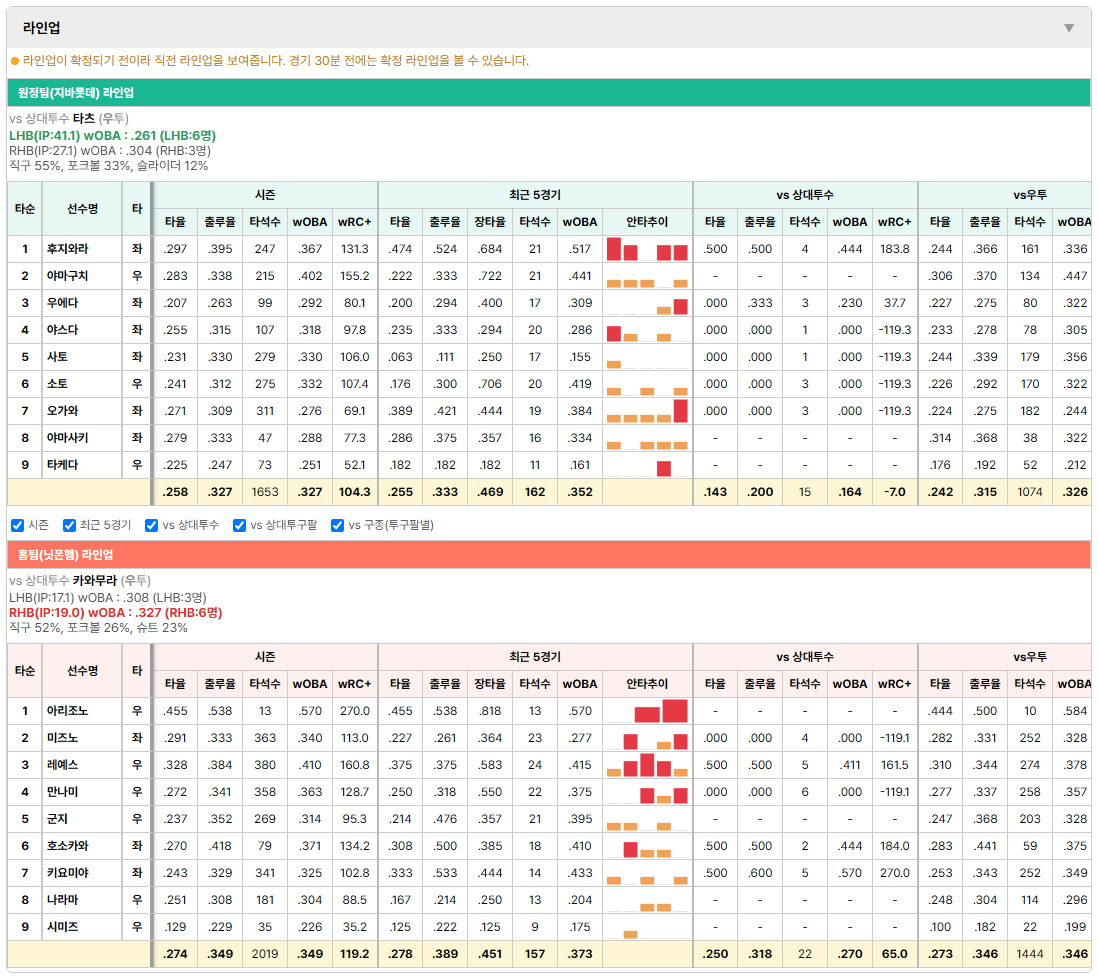Click 호소카와's hit trend bar chart

(x=647, y=846)
